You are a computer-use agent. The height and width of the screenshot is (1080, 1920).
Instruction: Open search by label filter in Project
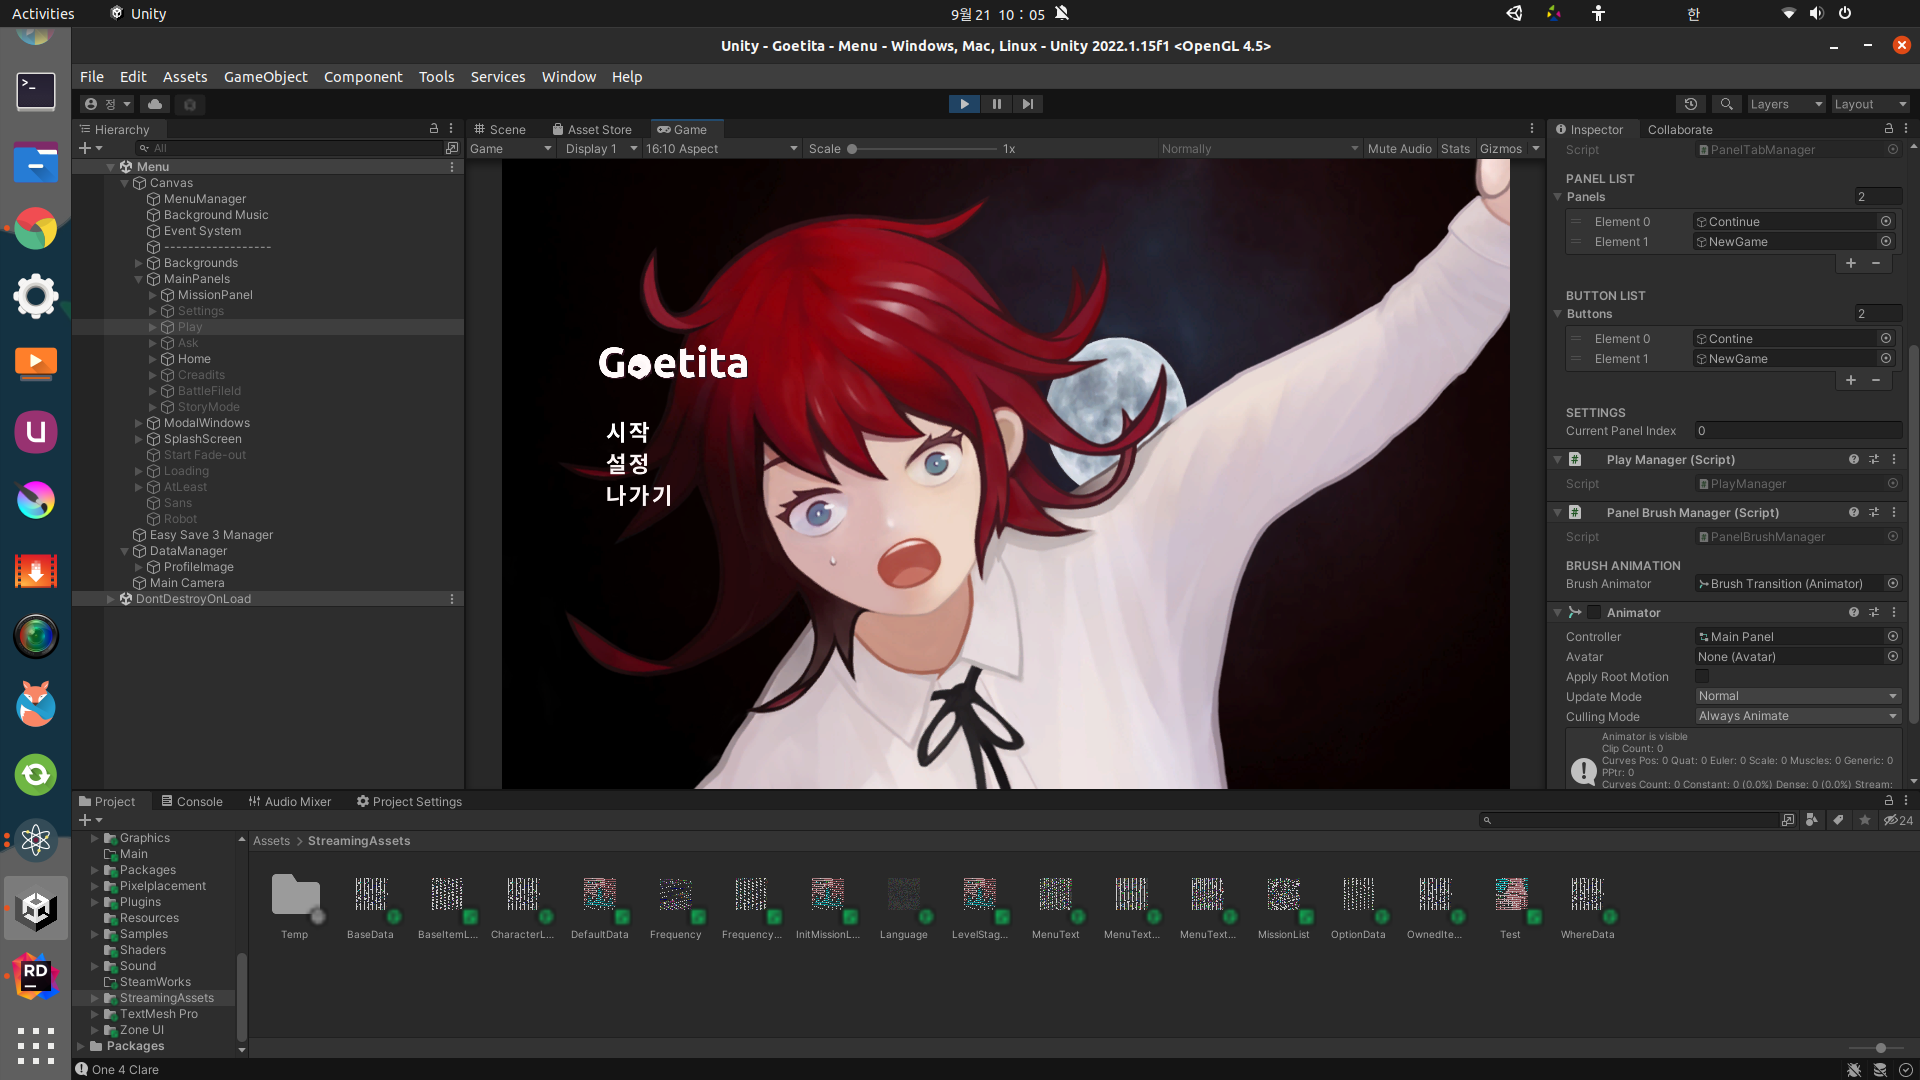(x=1838, y=820)
